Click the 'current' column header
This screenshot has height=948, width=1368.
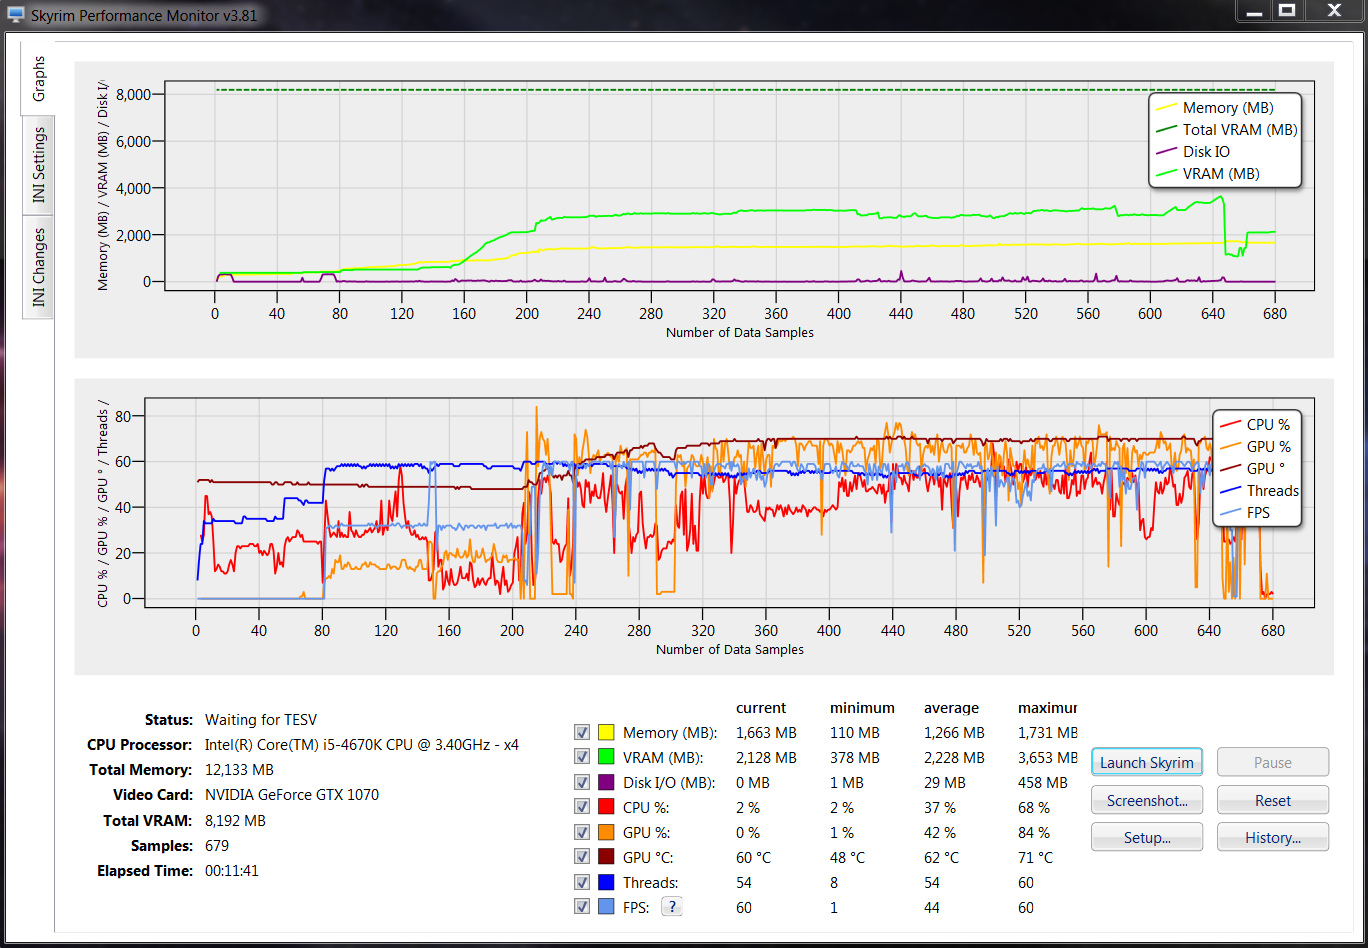(761, 708)
